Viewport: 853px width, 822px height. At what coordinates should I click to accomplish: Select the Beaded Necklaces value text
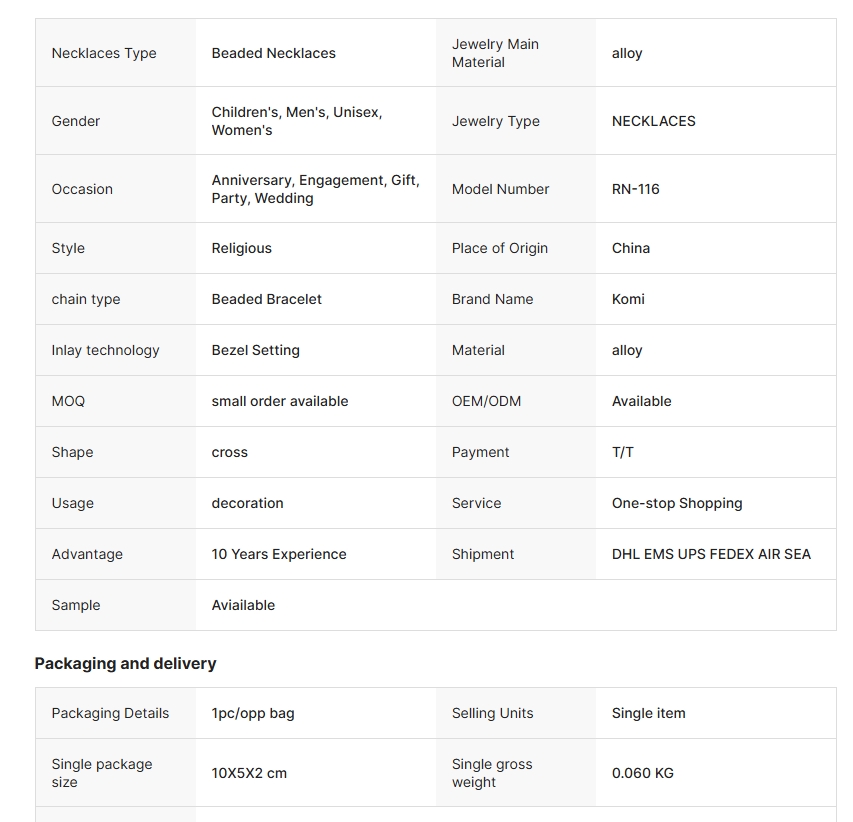(274, 53)
